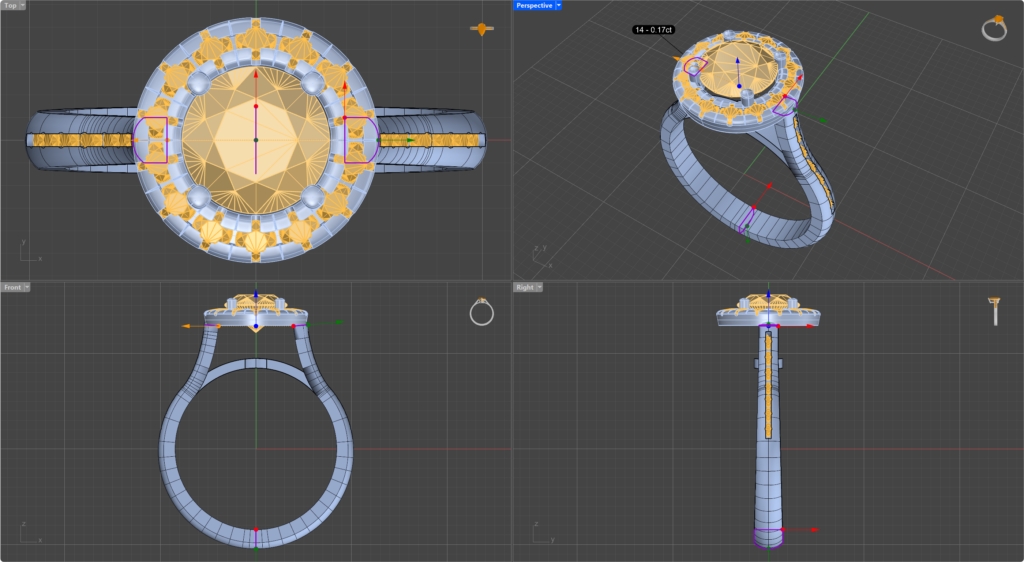Open the Perspective viewport menu arrow
The height and width of the screenshot is (562, 1024).
tap(558, 5)
